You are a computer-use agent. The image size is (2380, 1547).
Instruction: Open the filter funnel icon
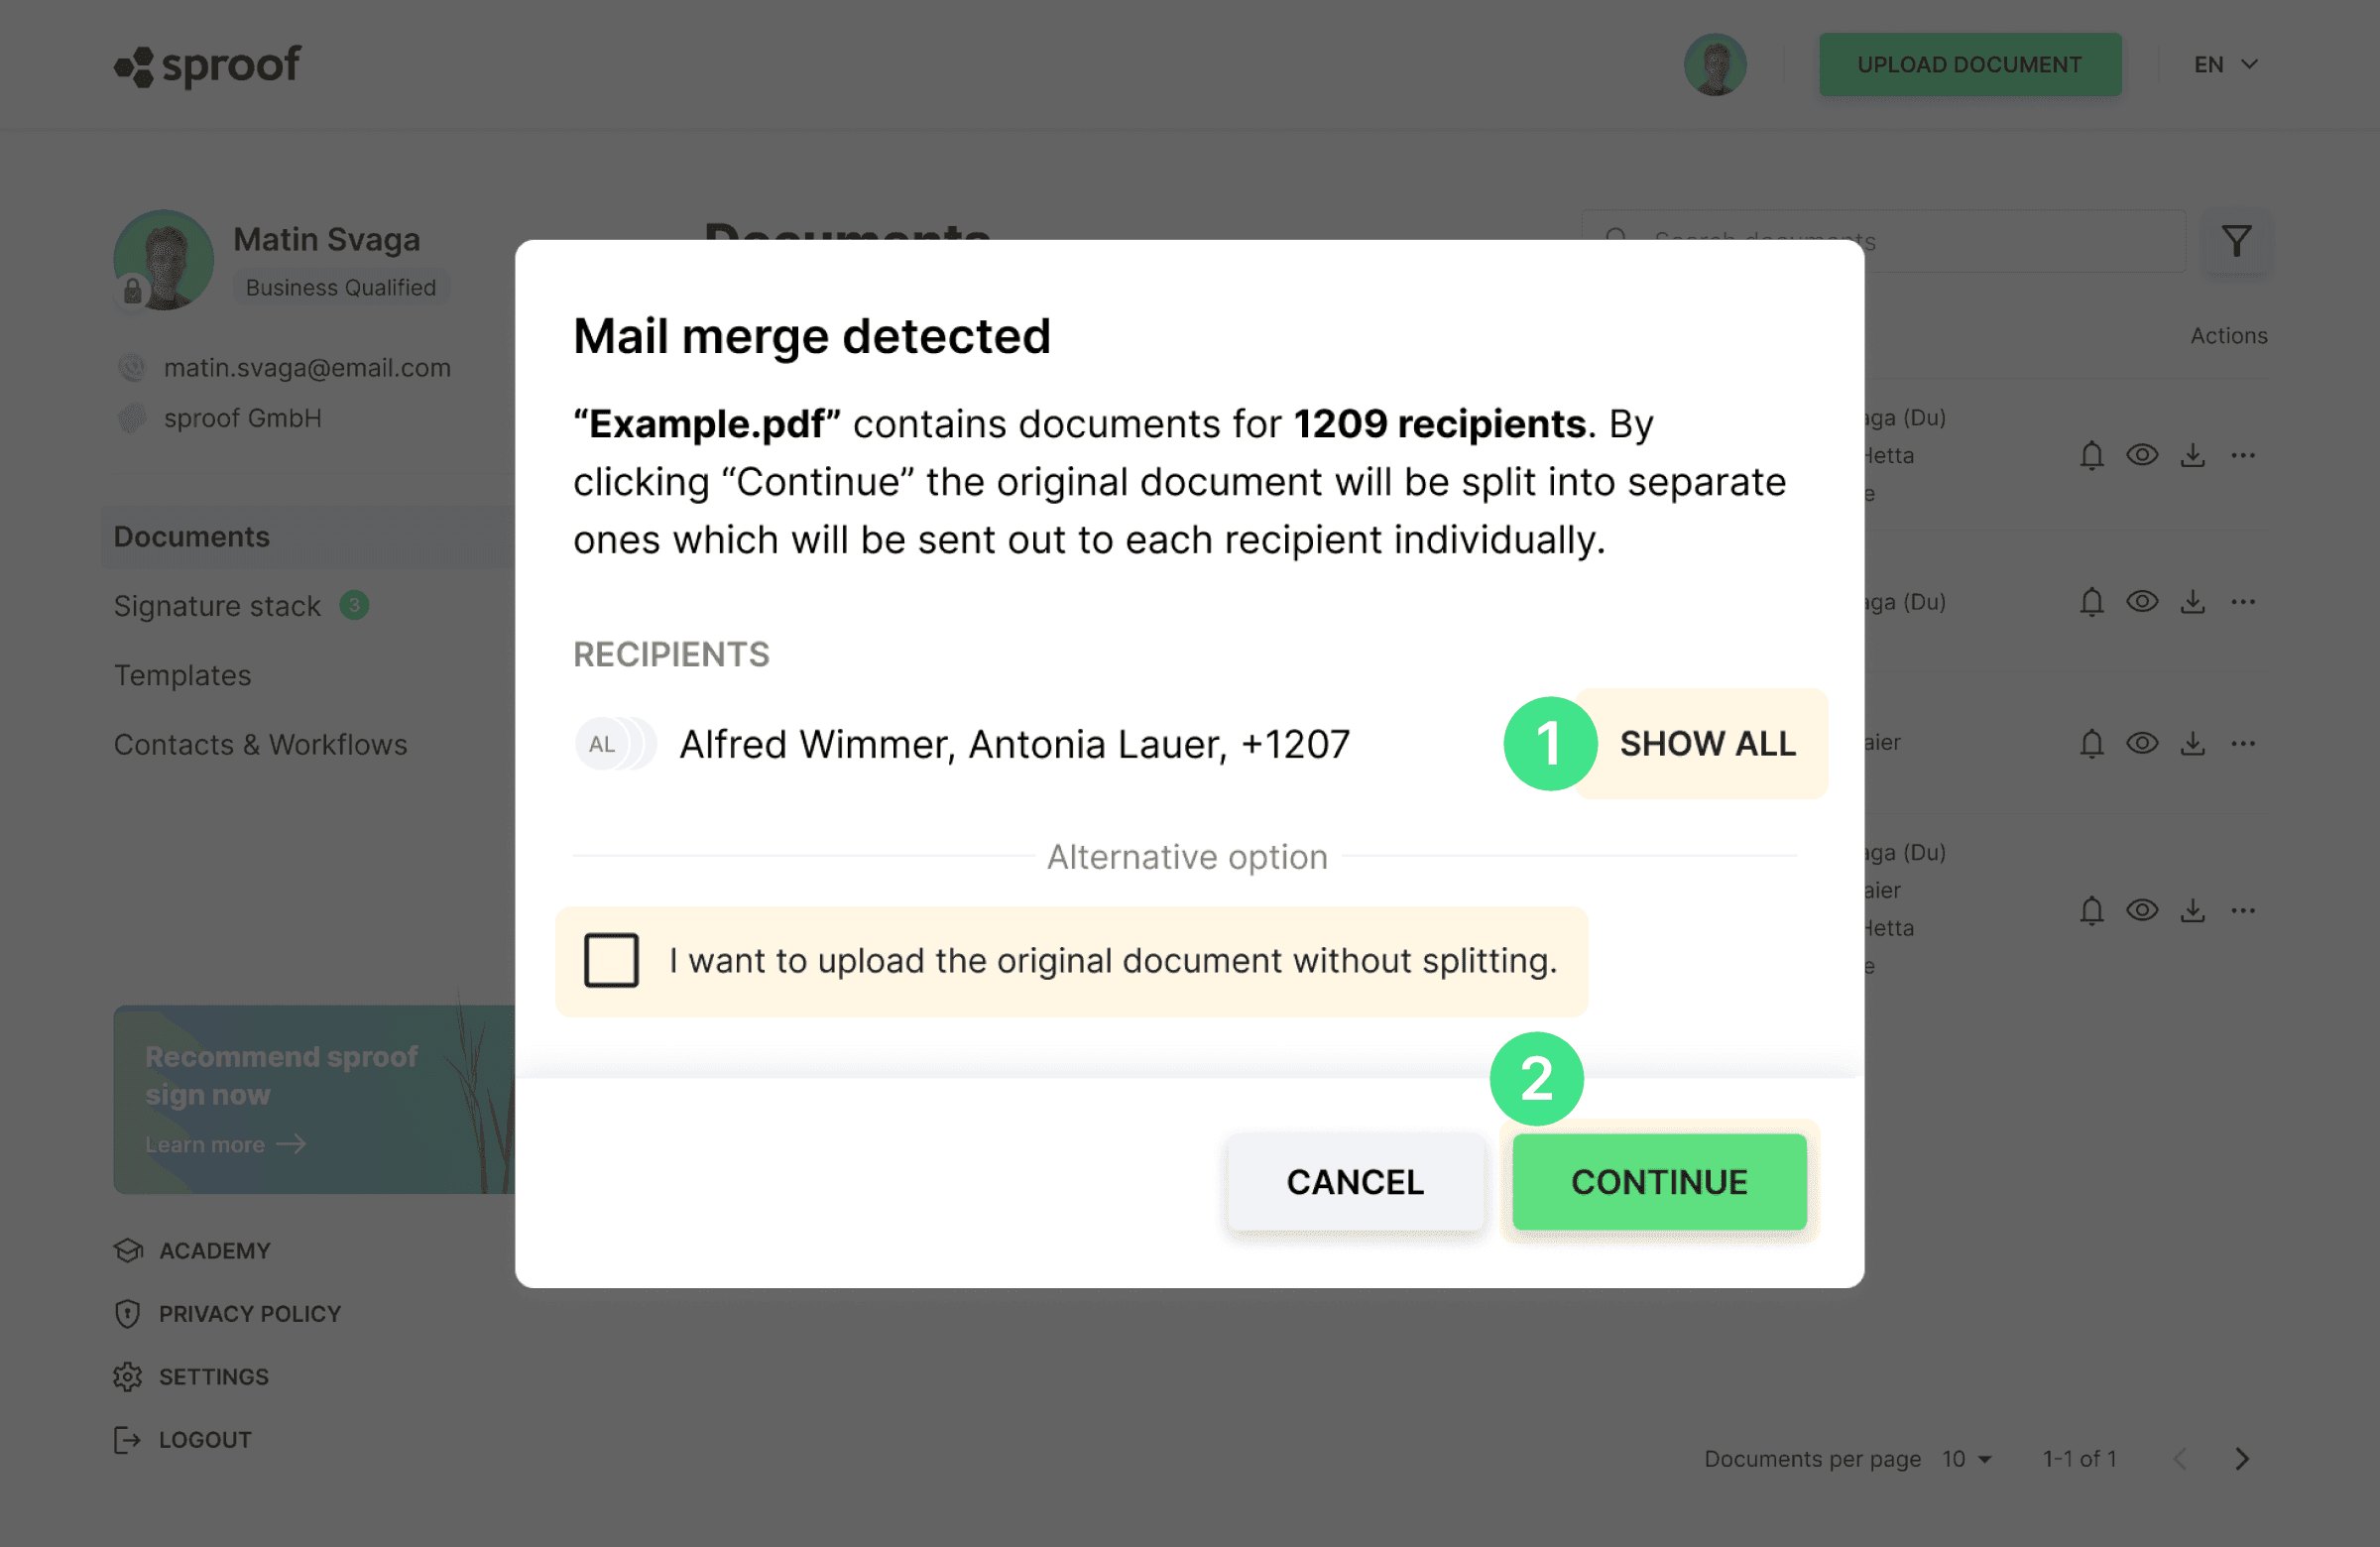pyautogui.click(x=2237, y=241)
